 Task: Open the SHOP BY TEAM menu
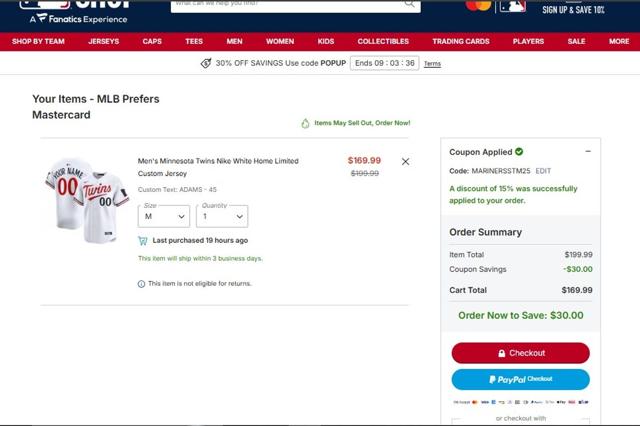[38, 41]
